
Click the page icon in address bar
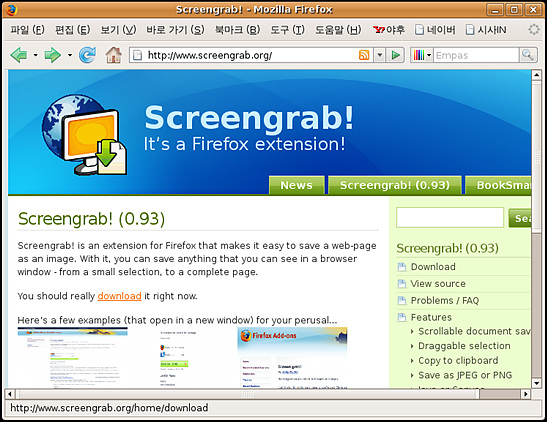[138, 55]
